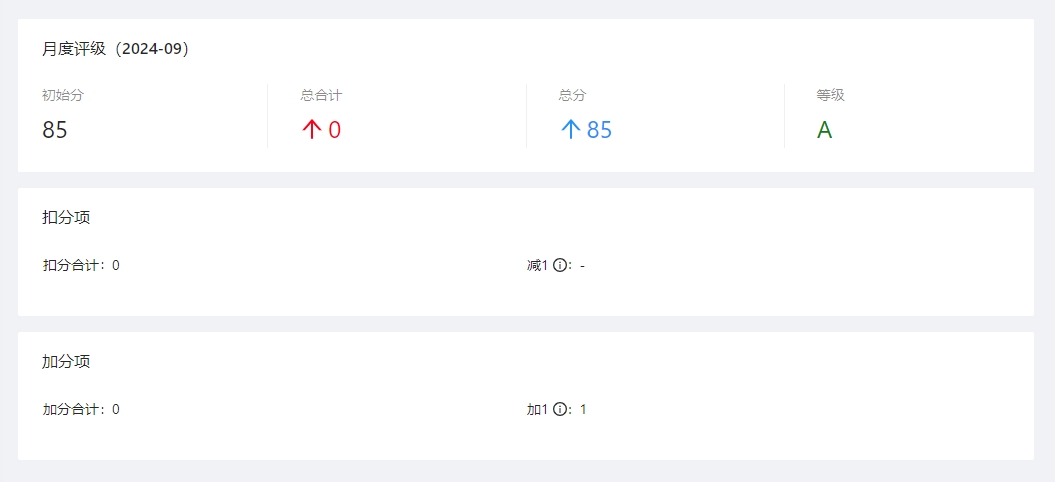This screenshot has width=1055, height=482.
Task: Click the 扣分项 section heading
Action: click(x=66, y=218)
